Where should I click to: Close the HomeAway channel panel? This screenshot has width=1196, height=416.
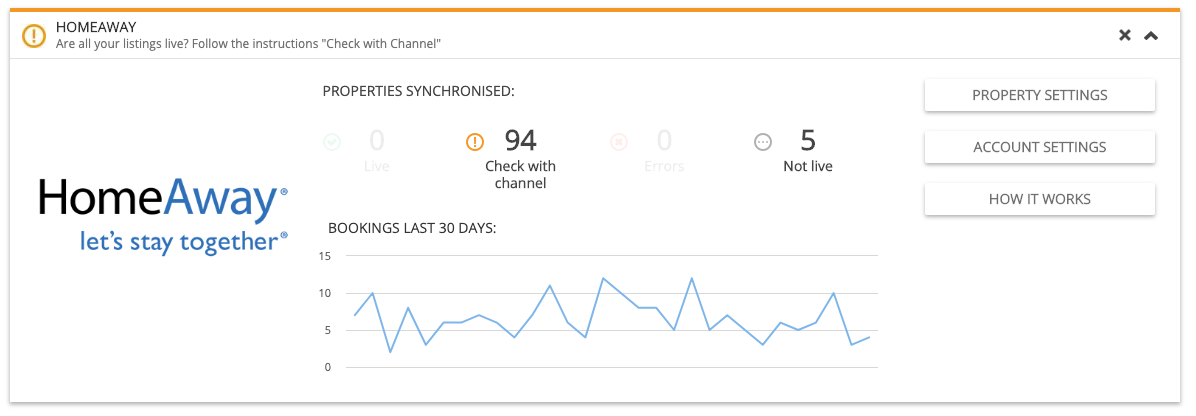pyautogui.click(x=1124, y=35)
